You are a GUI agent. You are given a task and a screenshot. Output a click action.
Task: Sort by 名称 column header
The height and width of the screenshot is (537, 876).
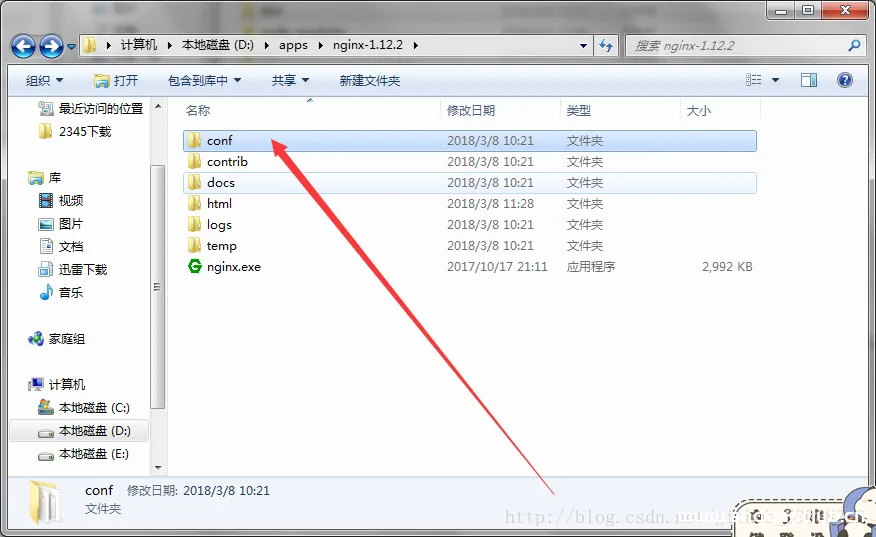[198, 111]
